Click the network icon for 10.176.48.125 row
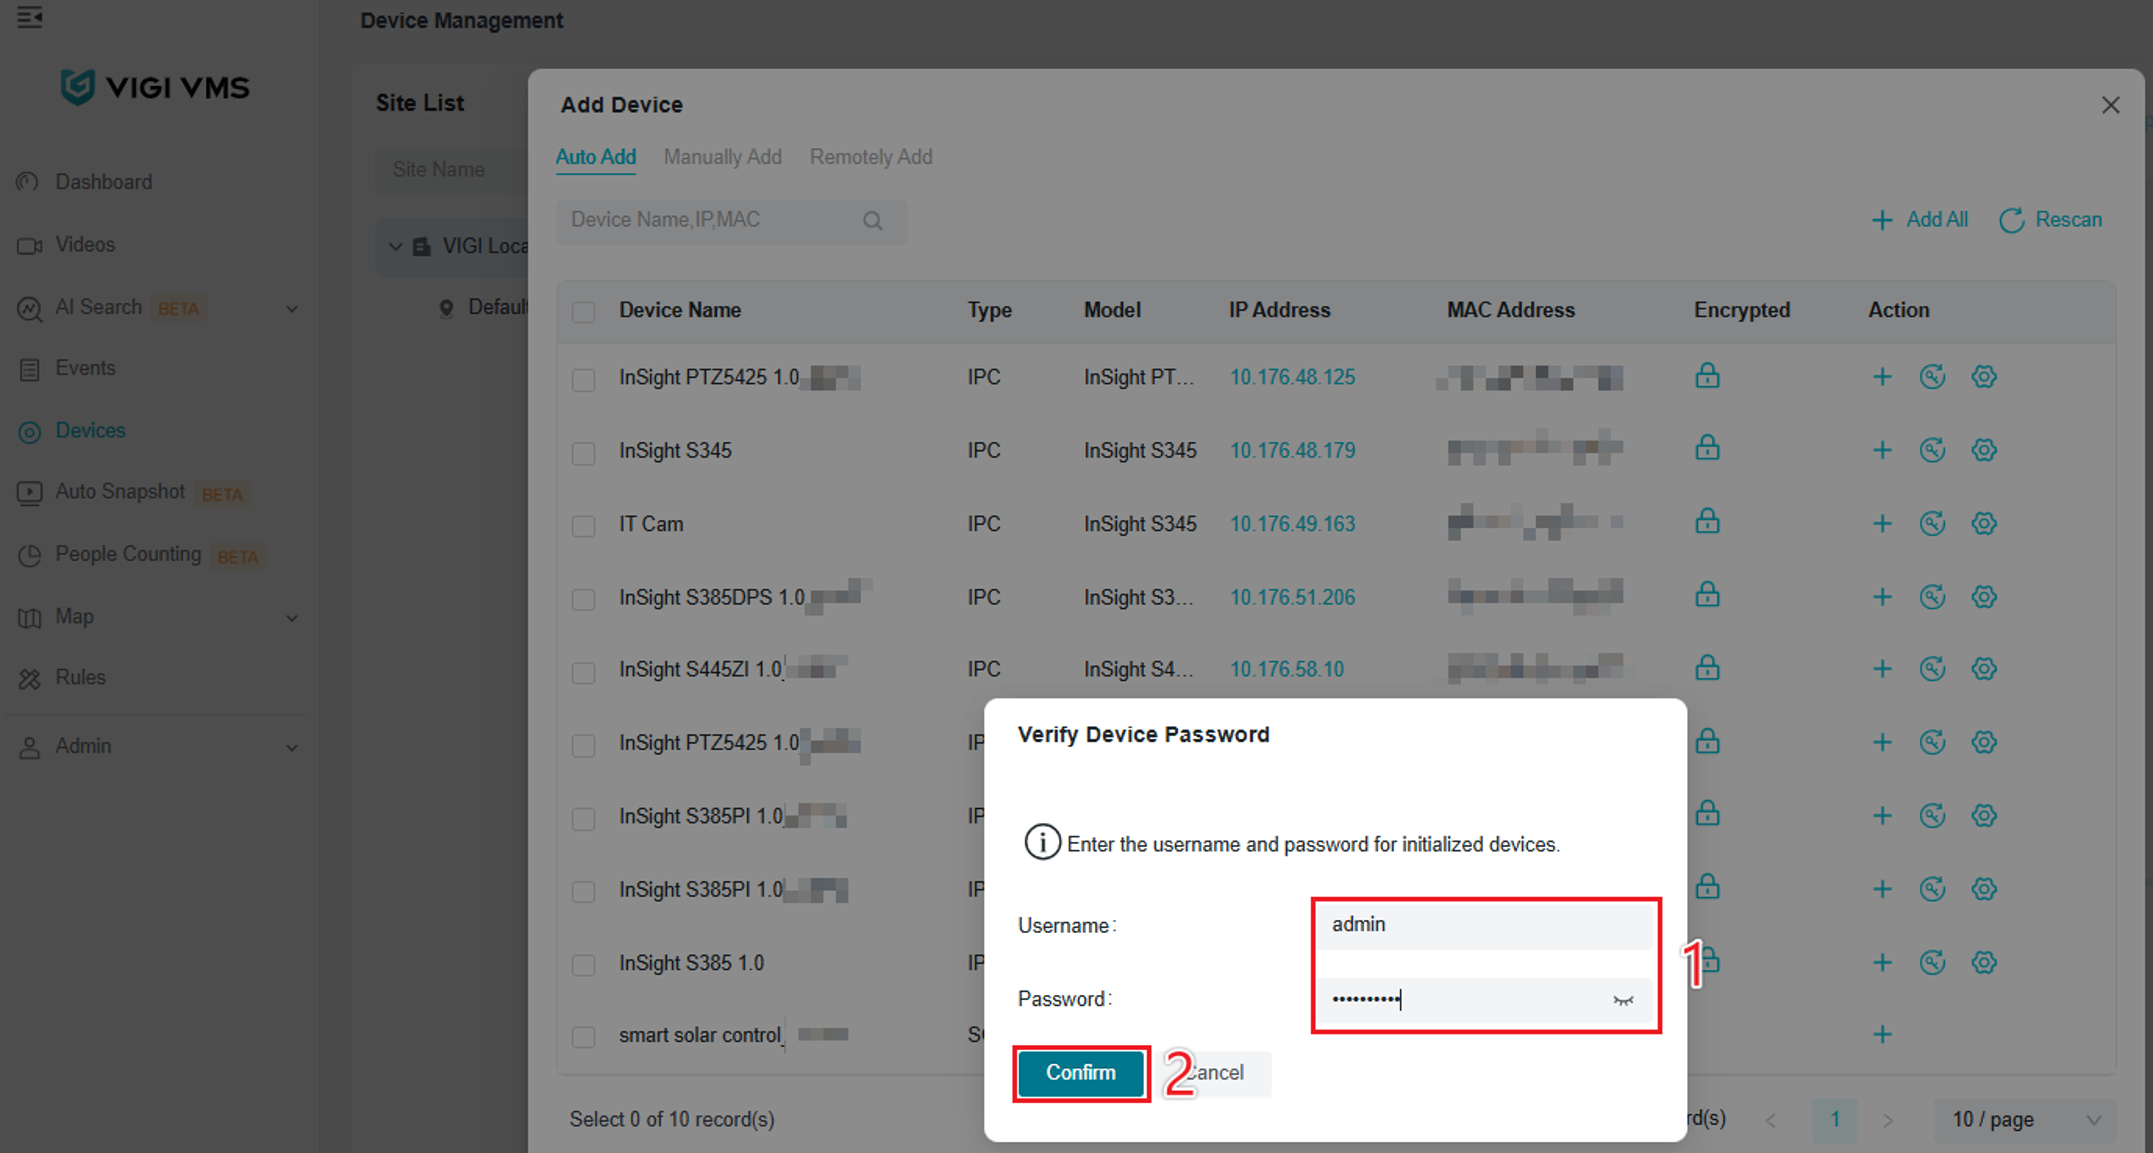 click(x=1932, y=377)
